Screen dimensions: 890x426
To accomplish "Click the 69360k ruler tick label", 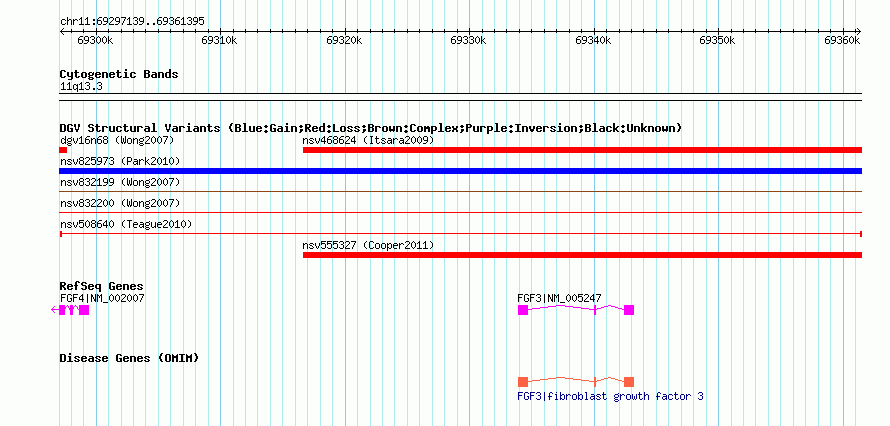I will coord(843,40).
